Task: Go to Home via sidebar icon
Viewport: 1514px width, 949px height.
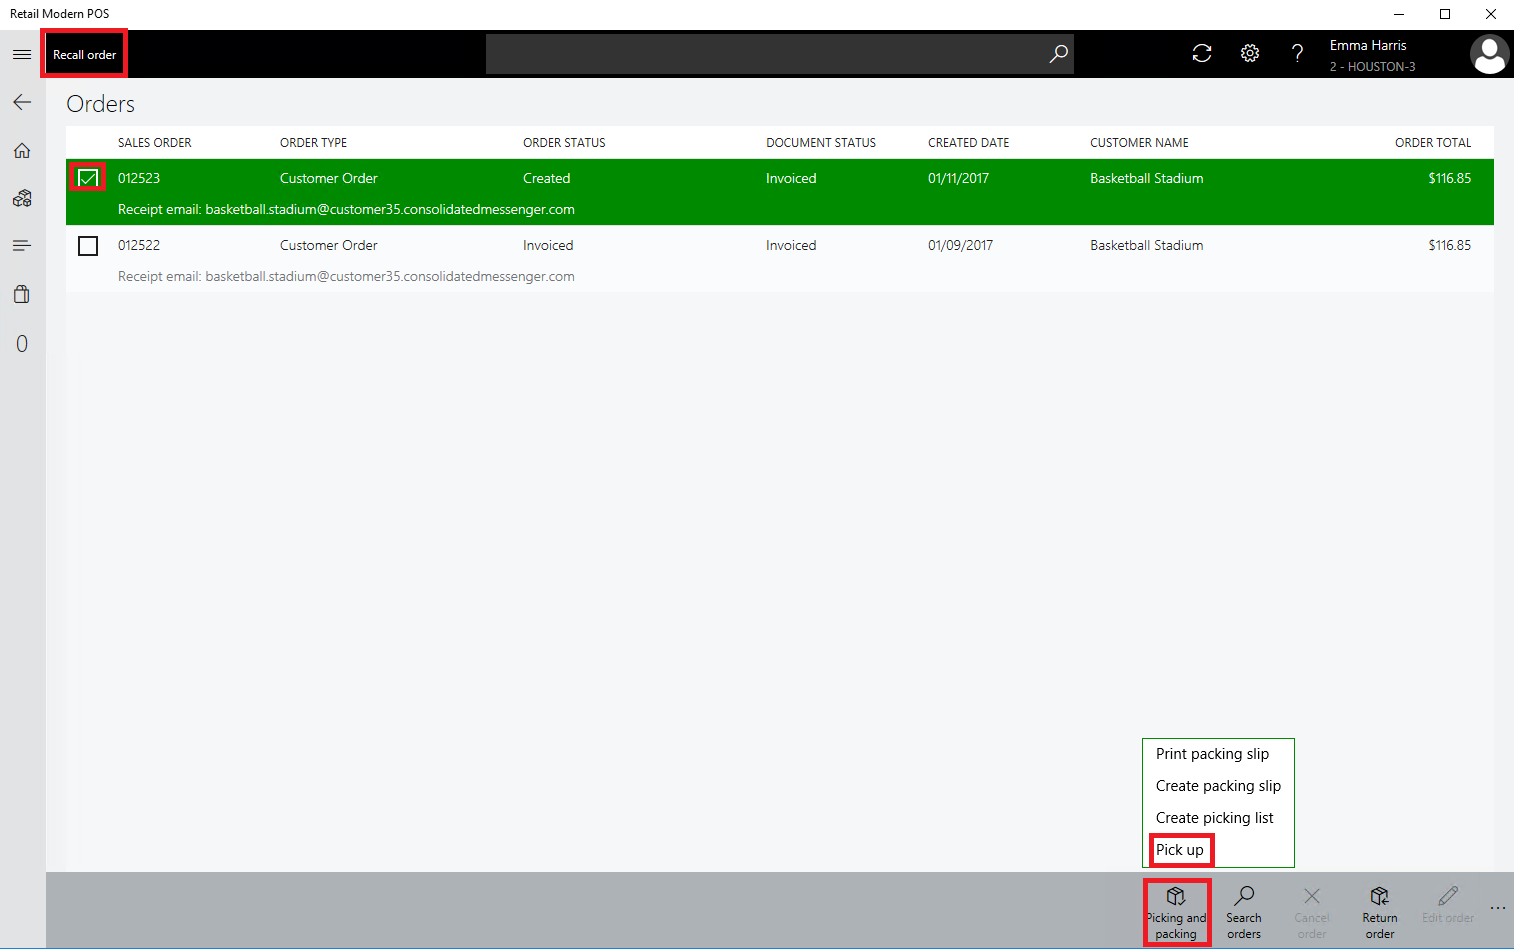Action: click(22, 151)
